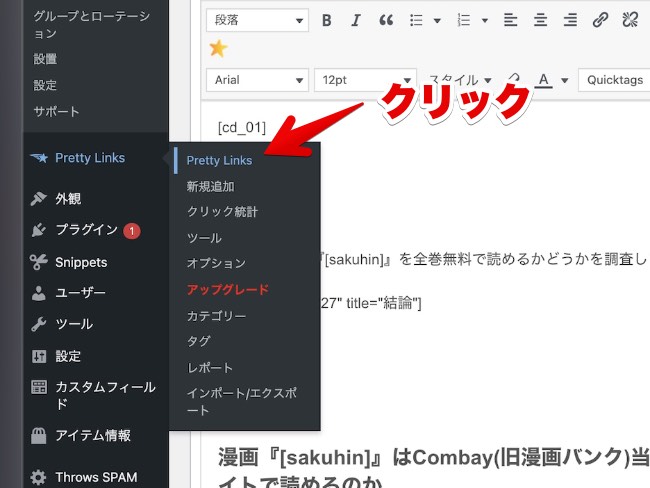Open カスタムフィールド custom fields menu
Image resolution: width=650 pixels, height=488 pixels.
pyautogui.click(x=106, y=395)
